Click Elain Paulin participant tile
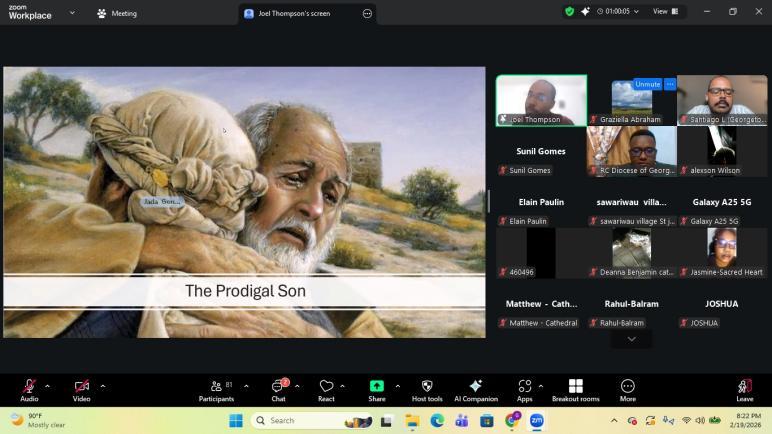 coord(541,202)
